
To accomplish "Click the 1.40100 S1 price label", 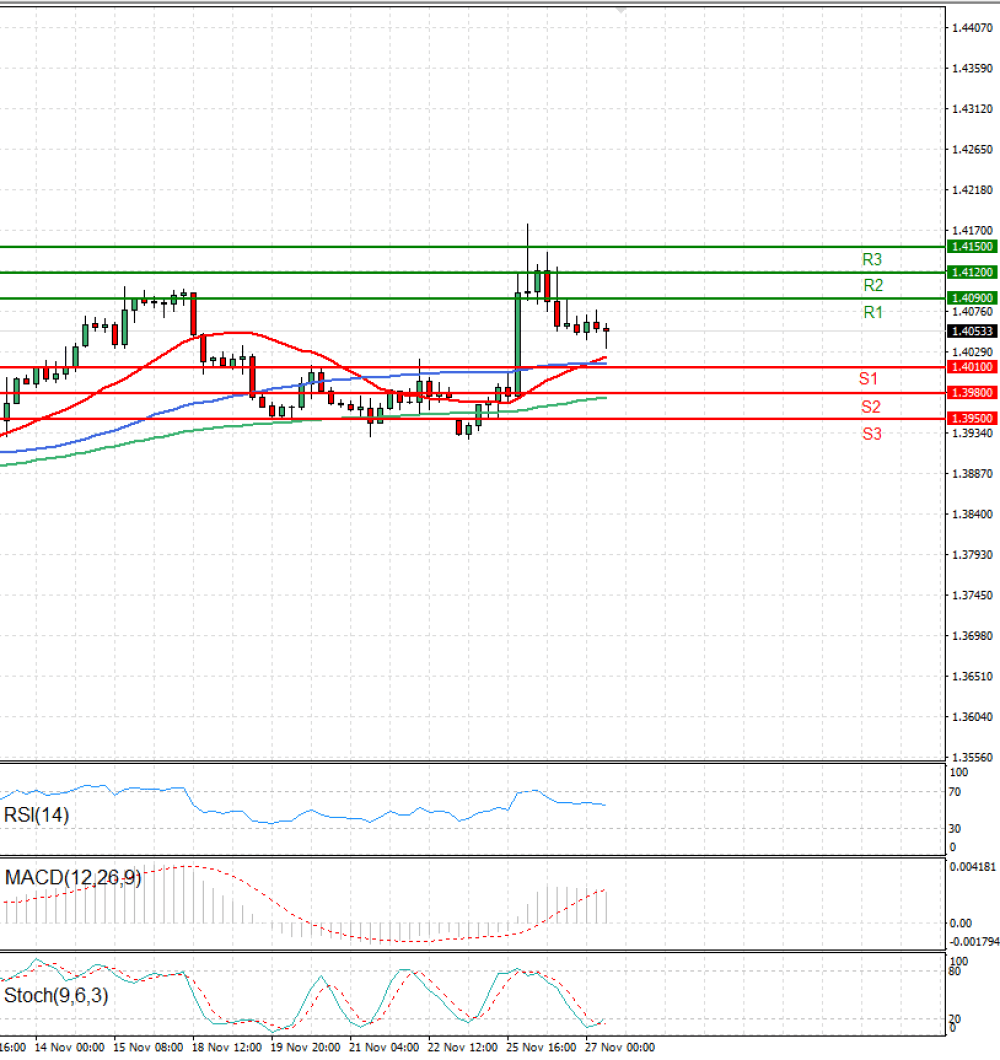I will point(972,367).
